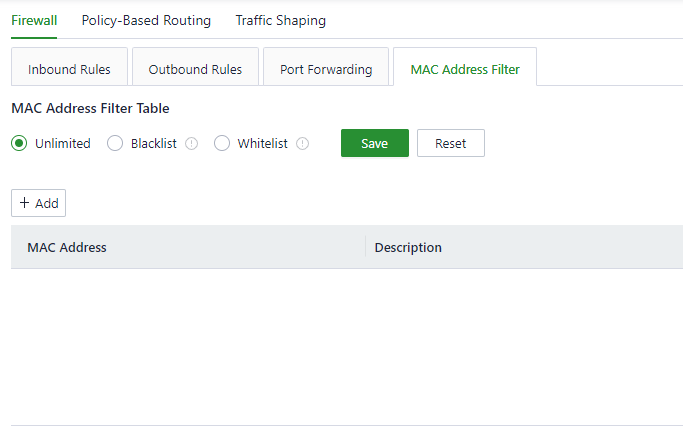Enable the Whitelist radio option

[222, 144]
